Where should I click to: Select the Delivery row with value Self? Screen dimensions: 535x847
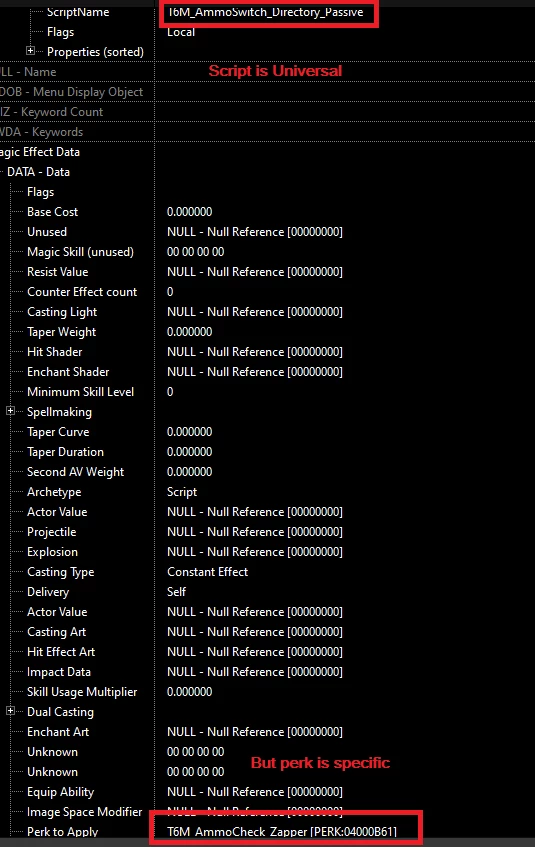pos(268,591)
